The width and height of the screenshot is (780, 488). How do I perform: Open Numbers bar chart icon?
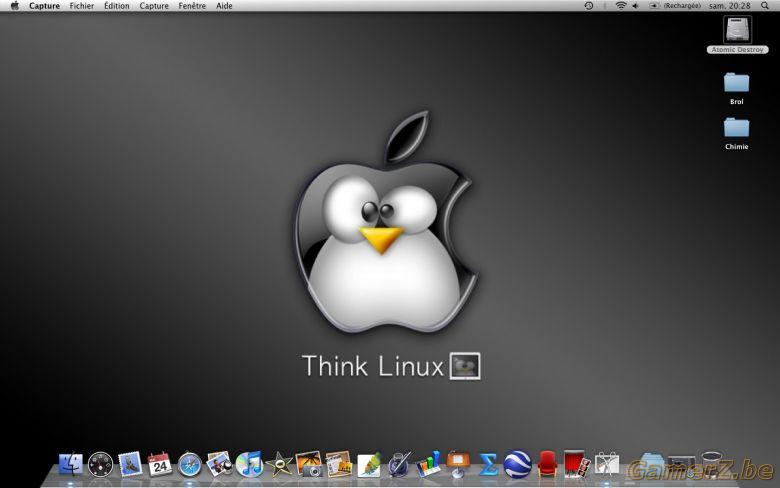pyautogui.click(x=428, y=464)
